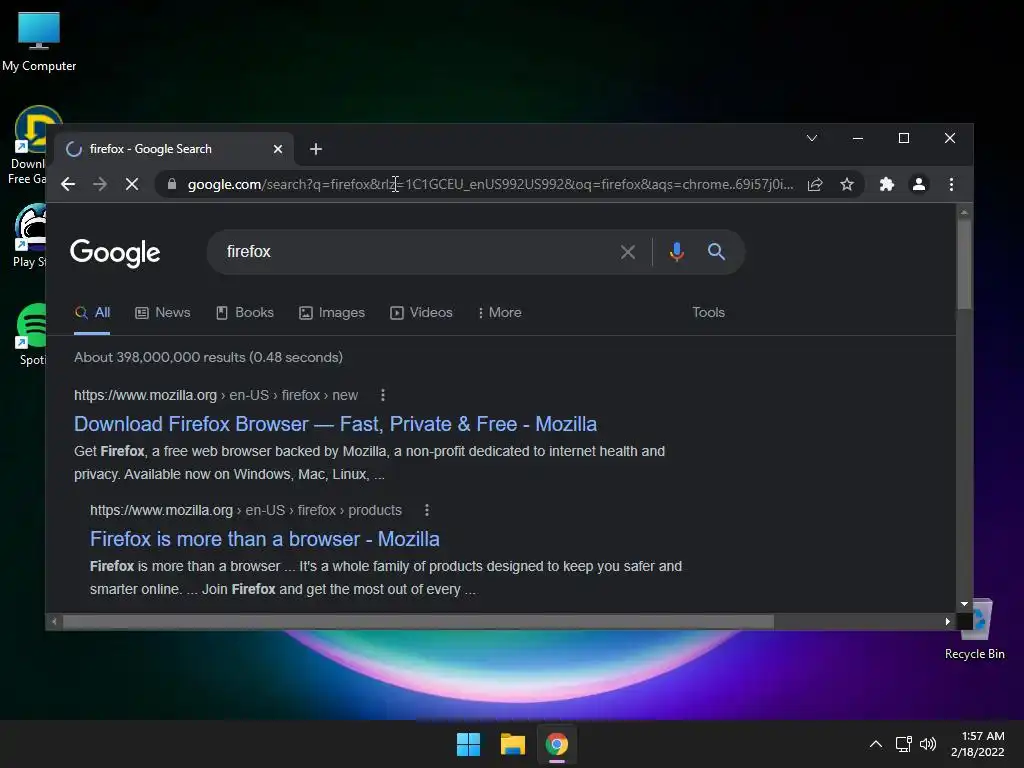Select the Download Free Games desktop shortcut
1024x768 pixels.
click(x=27, y=146)
